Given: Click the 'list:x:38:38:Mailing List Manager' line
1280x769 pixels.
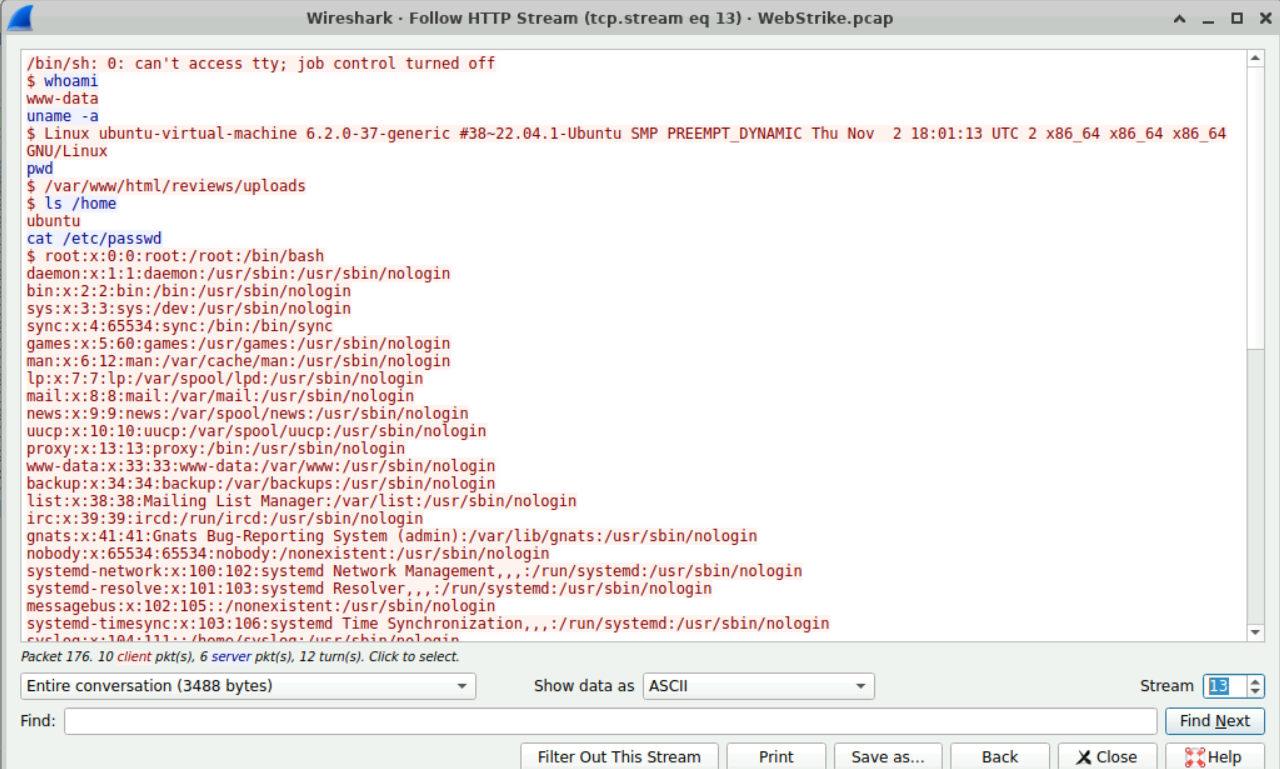Looking at the screenshot, I should tap(302, 501).
